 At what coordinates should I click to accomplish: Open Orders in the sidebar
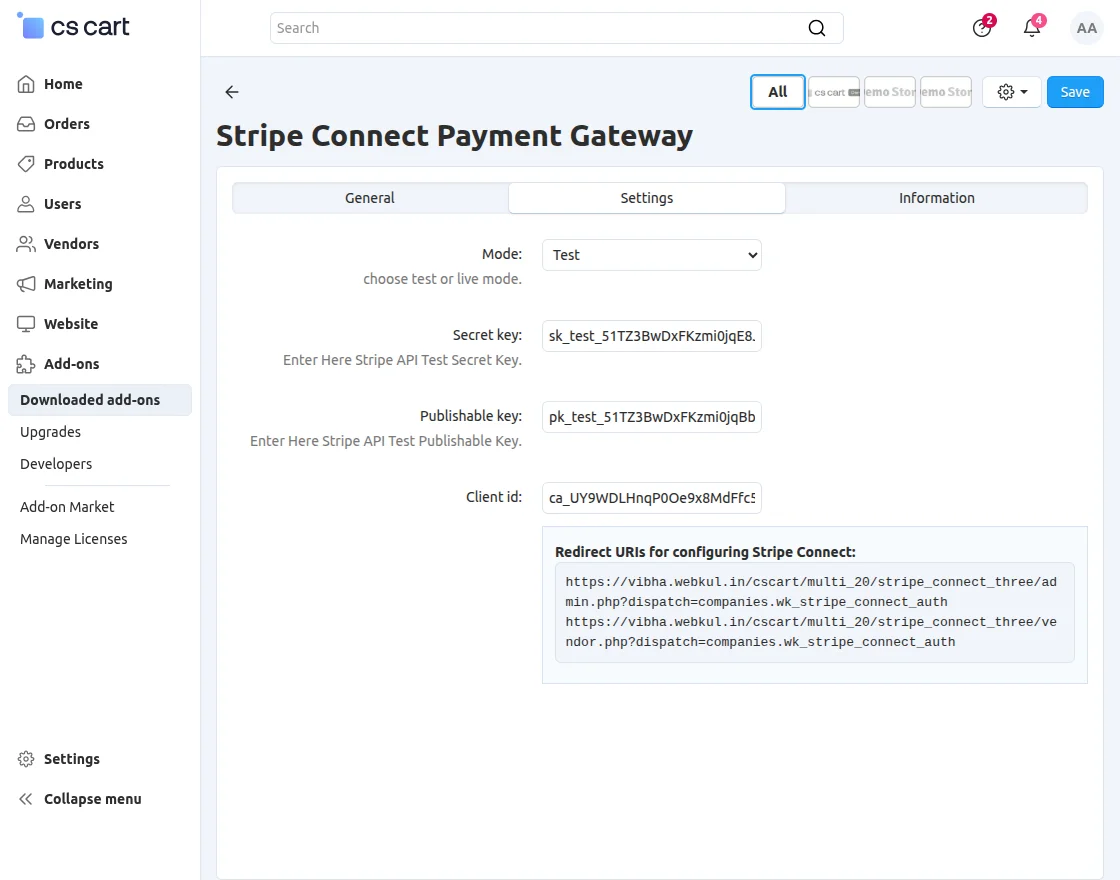tap(67, 124)
